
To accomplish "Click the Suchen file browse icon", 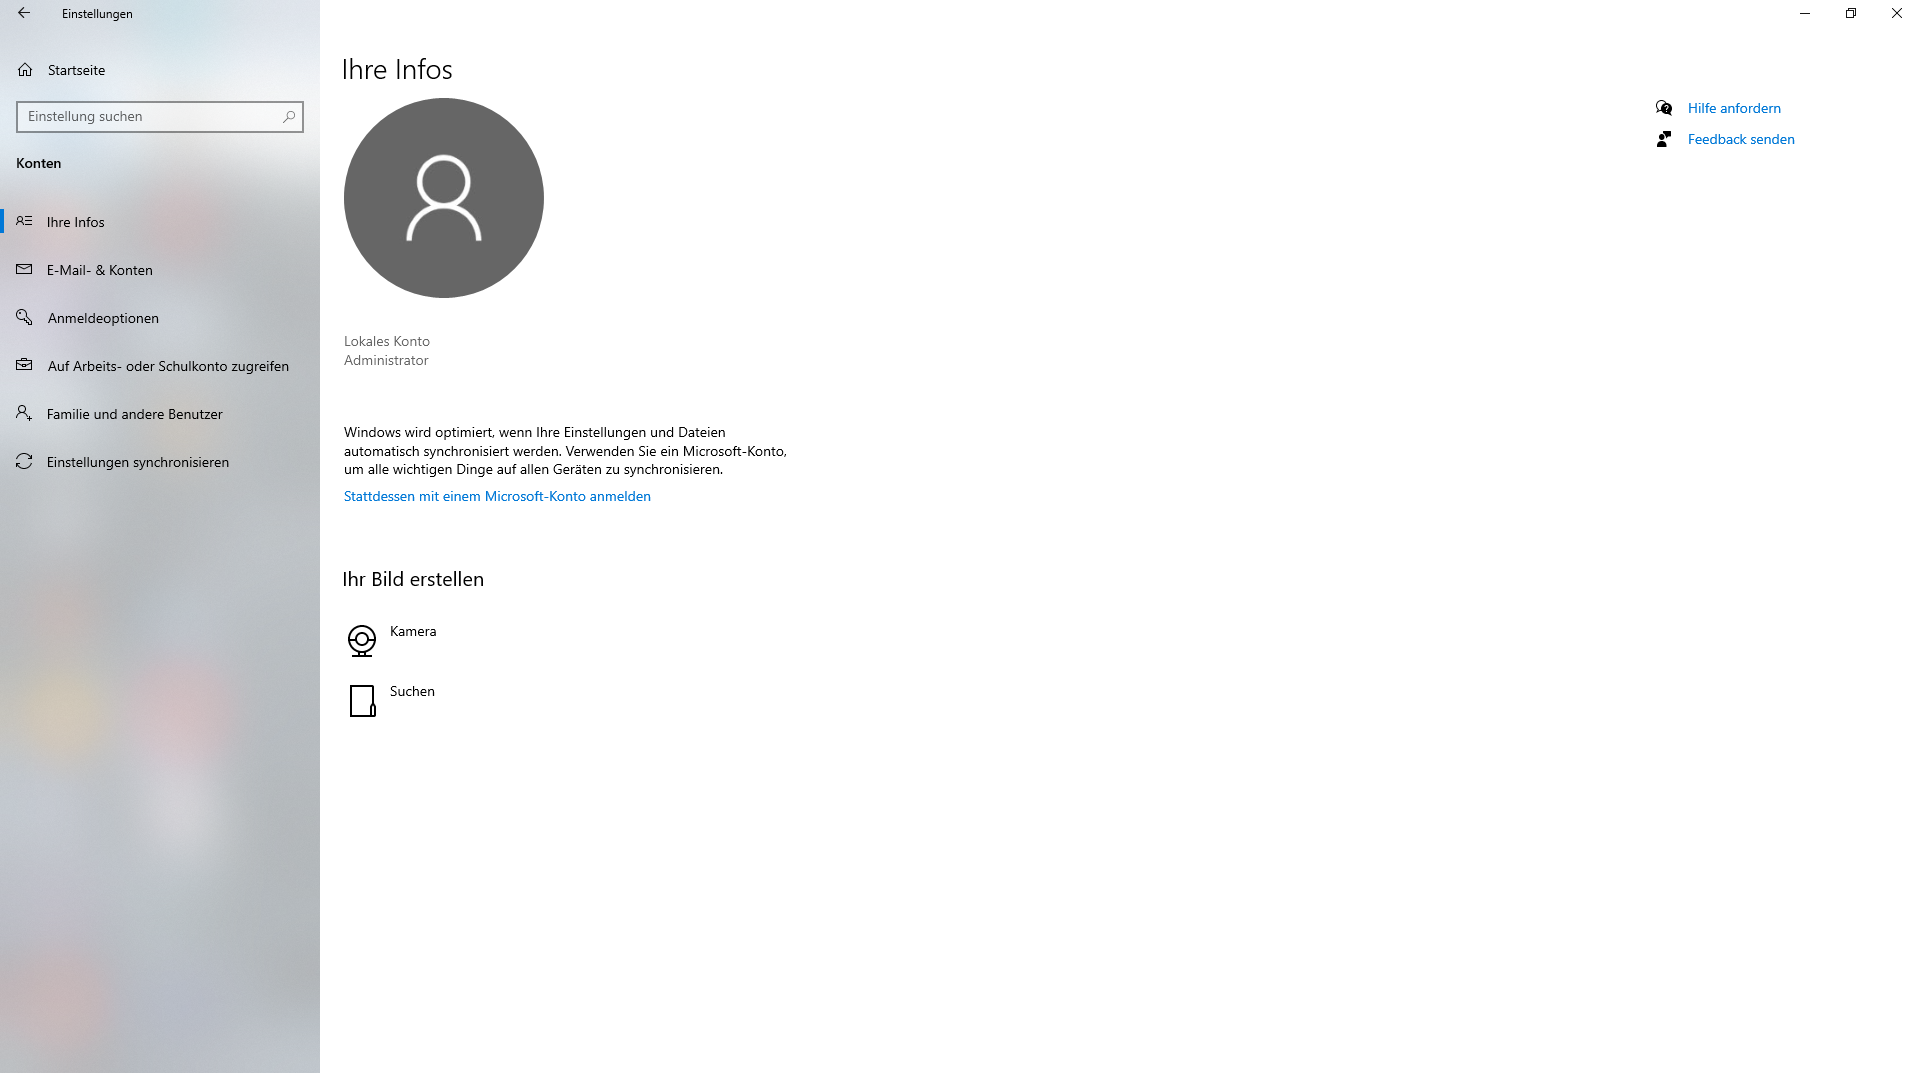I will point(362,701).
